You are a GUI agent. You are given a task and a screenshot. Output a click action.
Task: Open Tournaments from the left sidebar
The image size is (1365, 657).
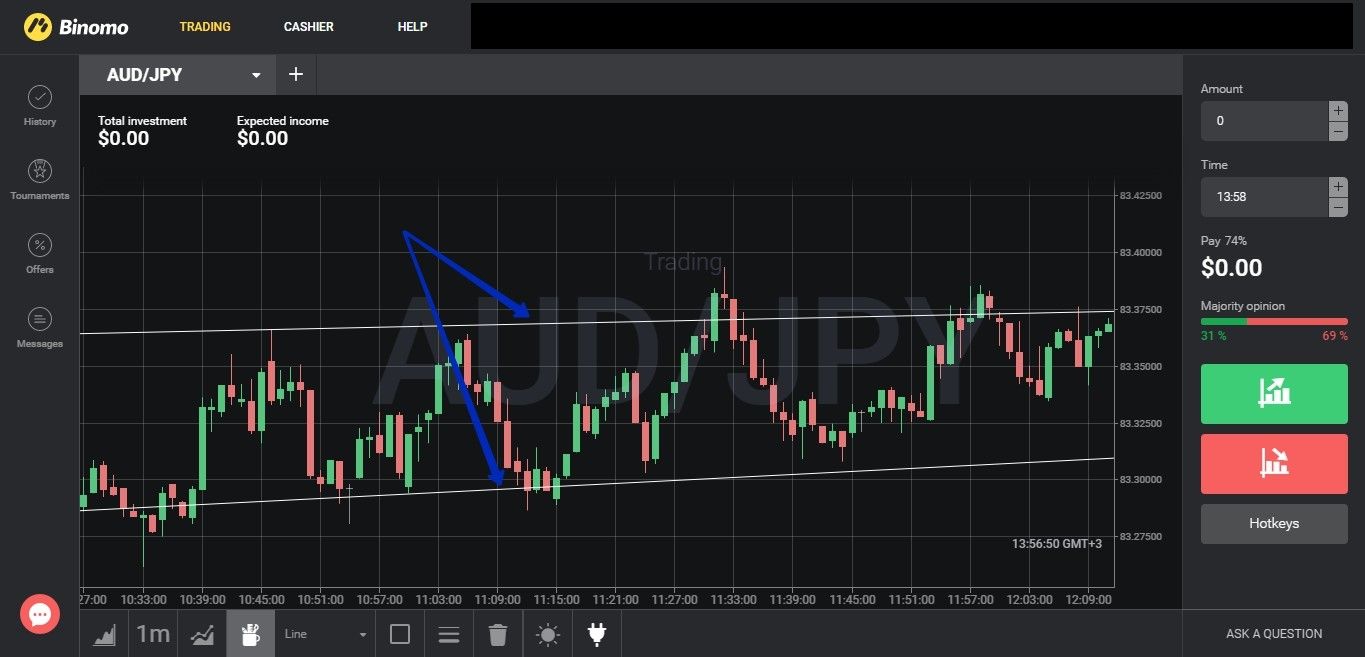click(40, 179)
